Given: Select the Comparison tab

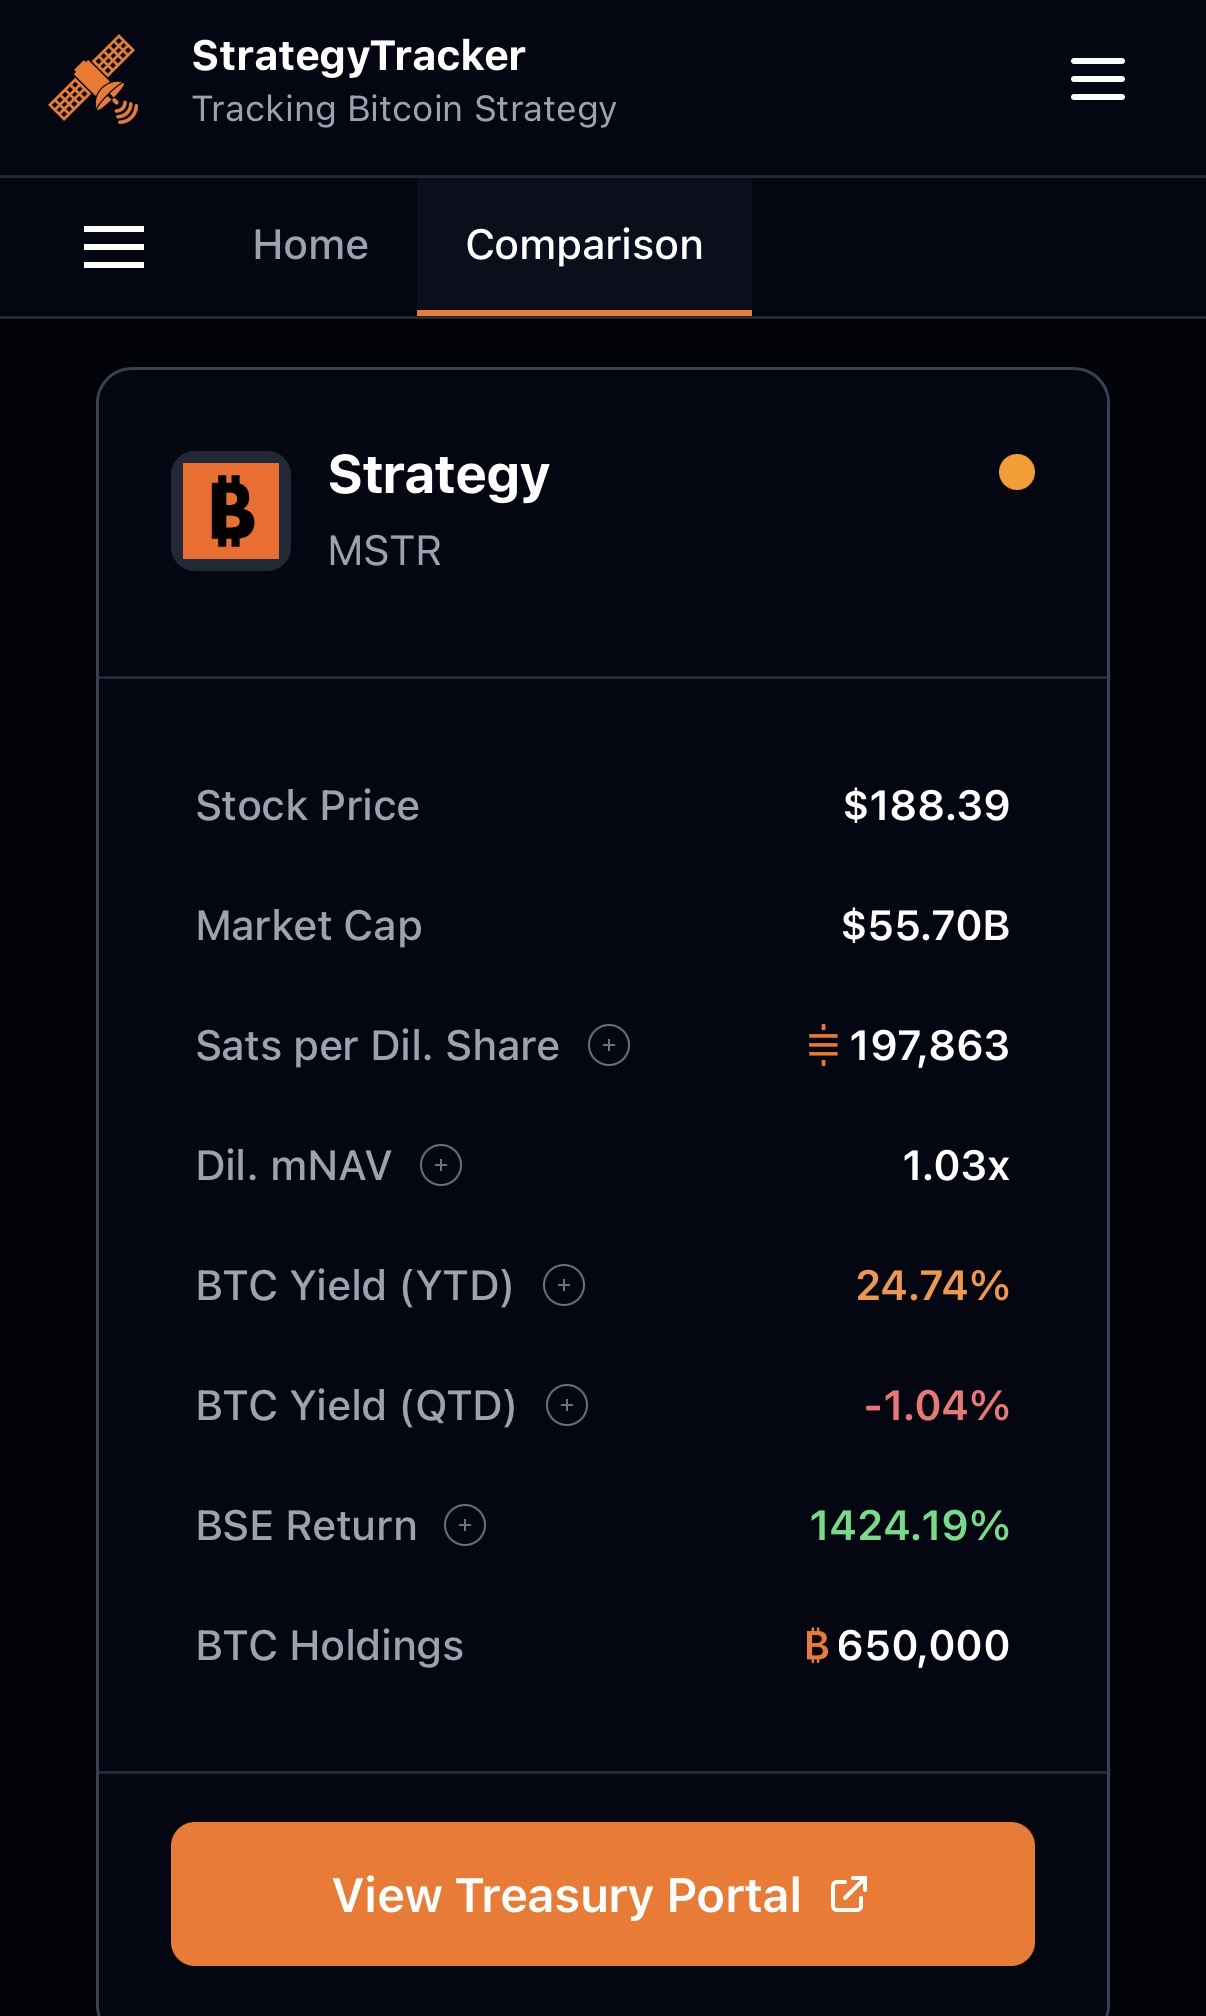Looking at the screenshot, I should tap(584, 245).
